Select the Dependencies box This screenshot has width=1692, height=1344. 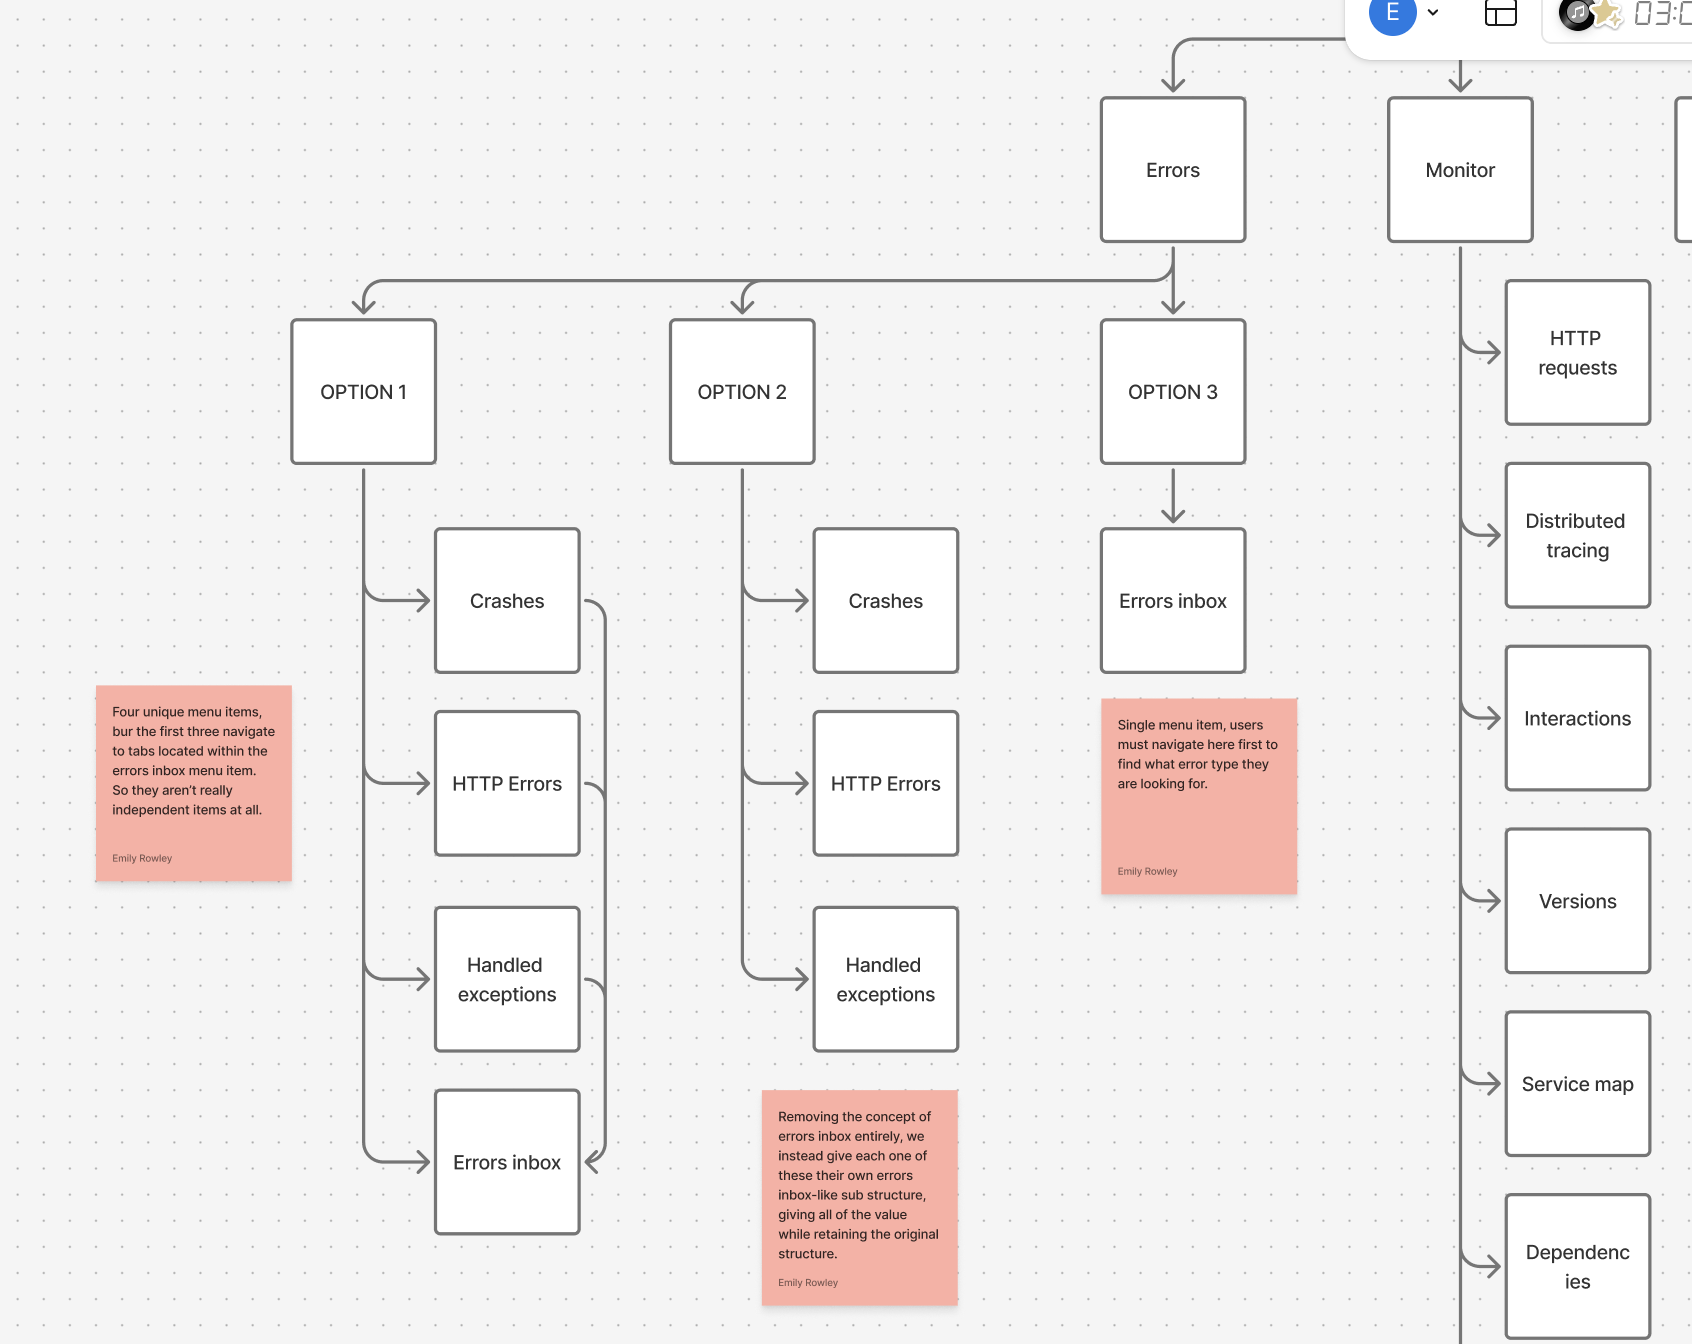coord(1578,1267)
